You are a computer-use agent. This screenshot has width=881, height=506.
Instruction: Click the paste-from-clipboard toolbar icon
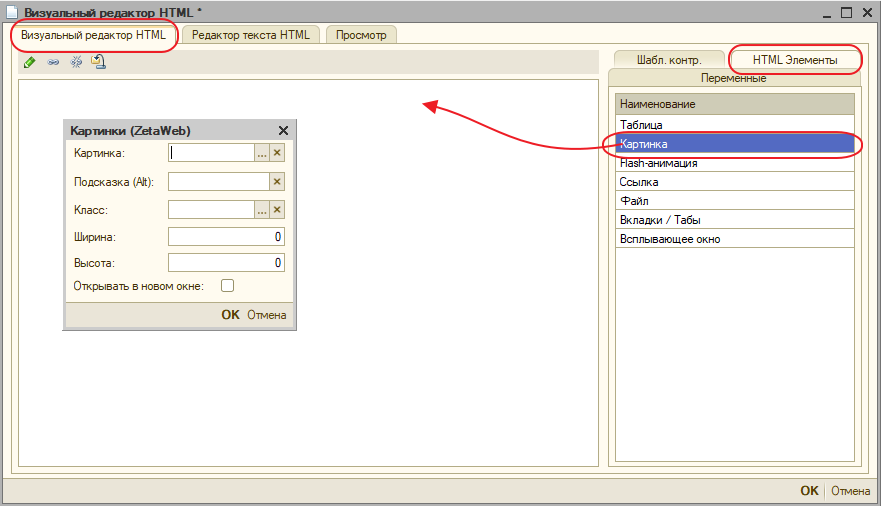pyautogui.click(x=99, y=61)
